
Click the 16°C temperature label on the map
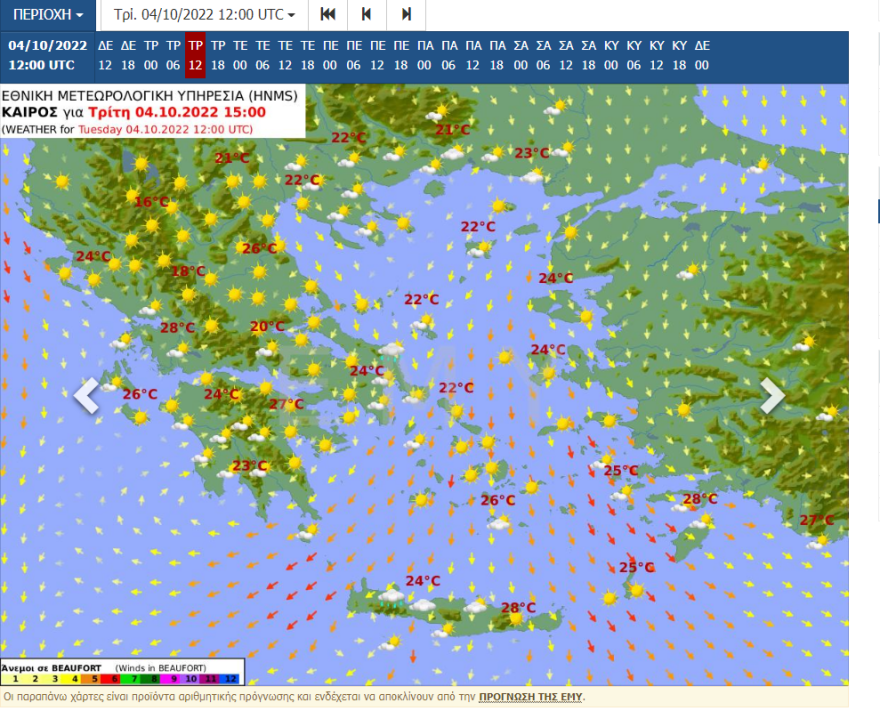(152, 202)
